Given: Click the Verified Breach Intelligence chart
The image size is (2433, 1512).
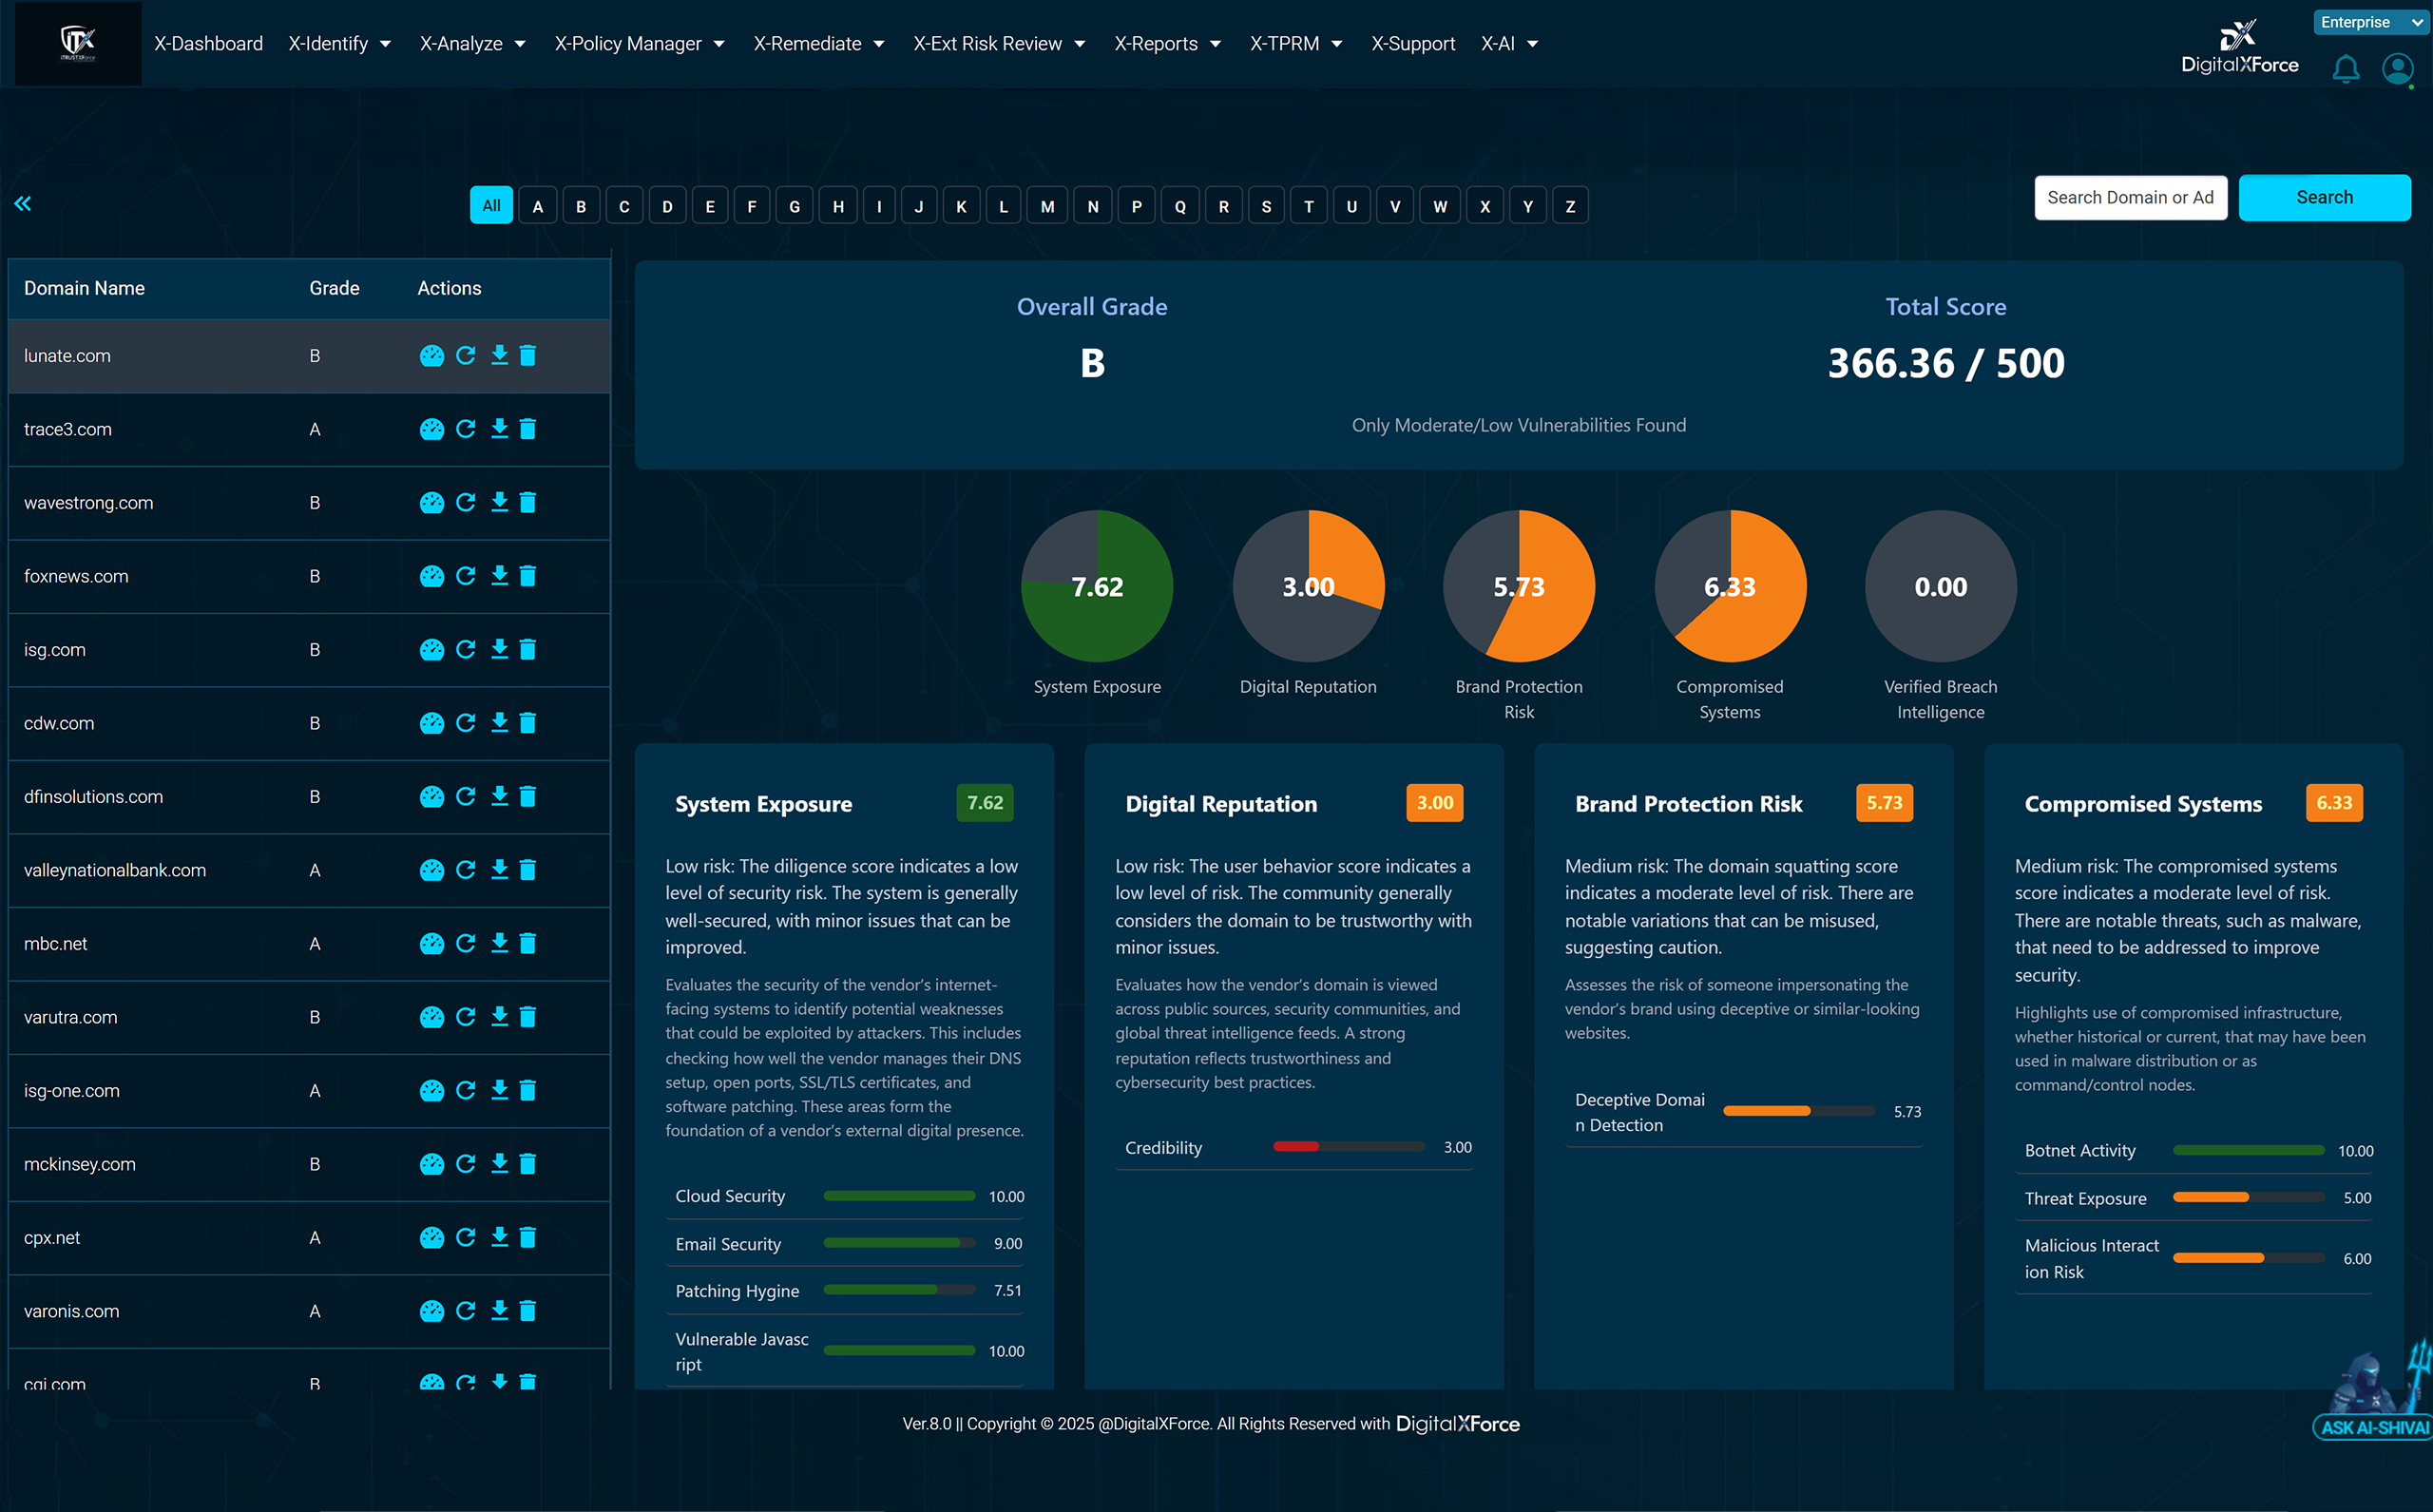Looking at the screenshot, I should point(1940,586).
